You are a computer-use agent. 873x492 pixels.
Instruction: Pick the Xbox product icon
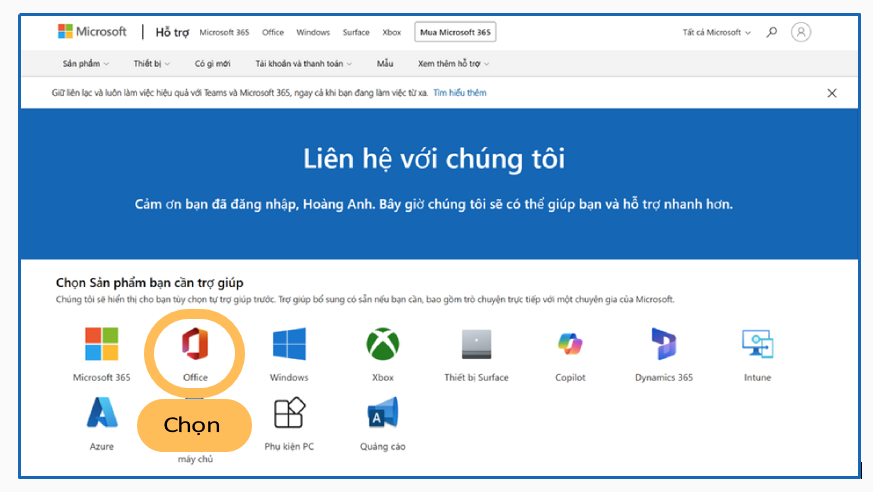coord(382,344)
